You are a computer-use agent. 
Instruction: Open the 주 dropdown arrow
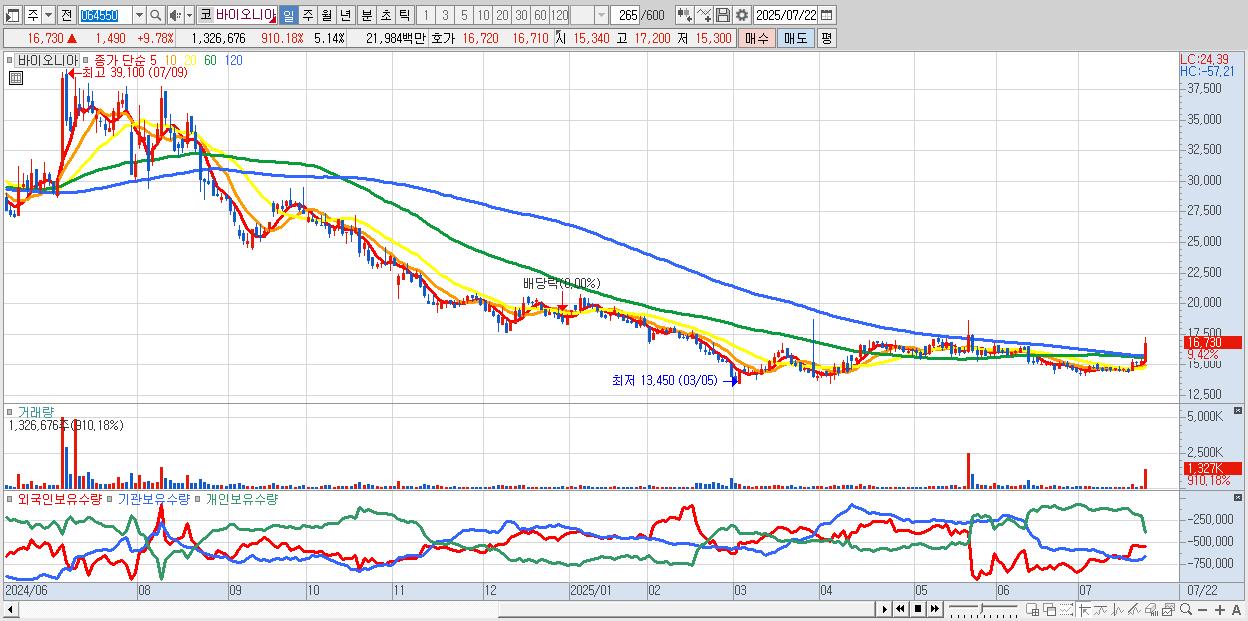[x=48, y=15]
